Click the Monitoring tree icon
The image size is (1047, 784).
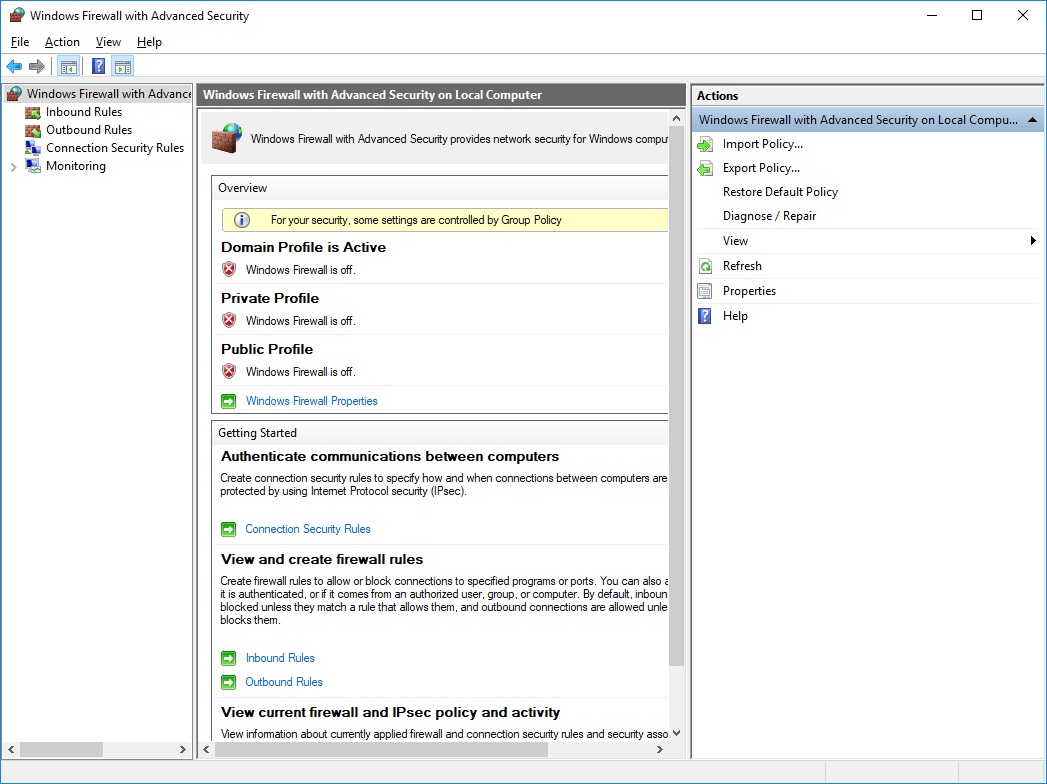(33, 166)
